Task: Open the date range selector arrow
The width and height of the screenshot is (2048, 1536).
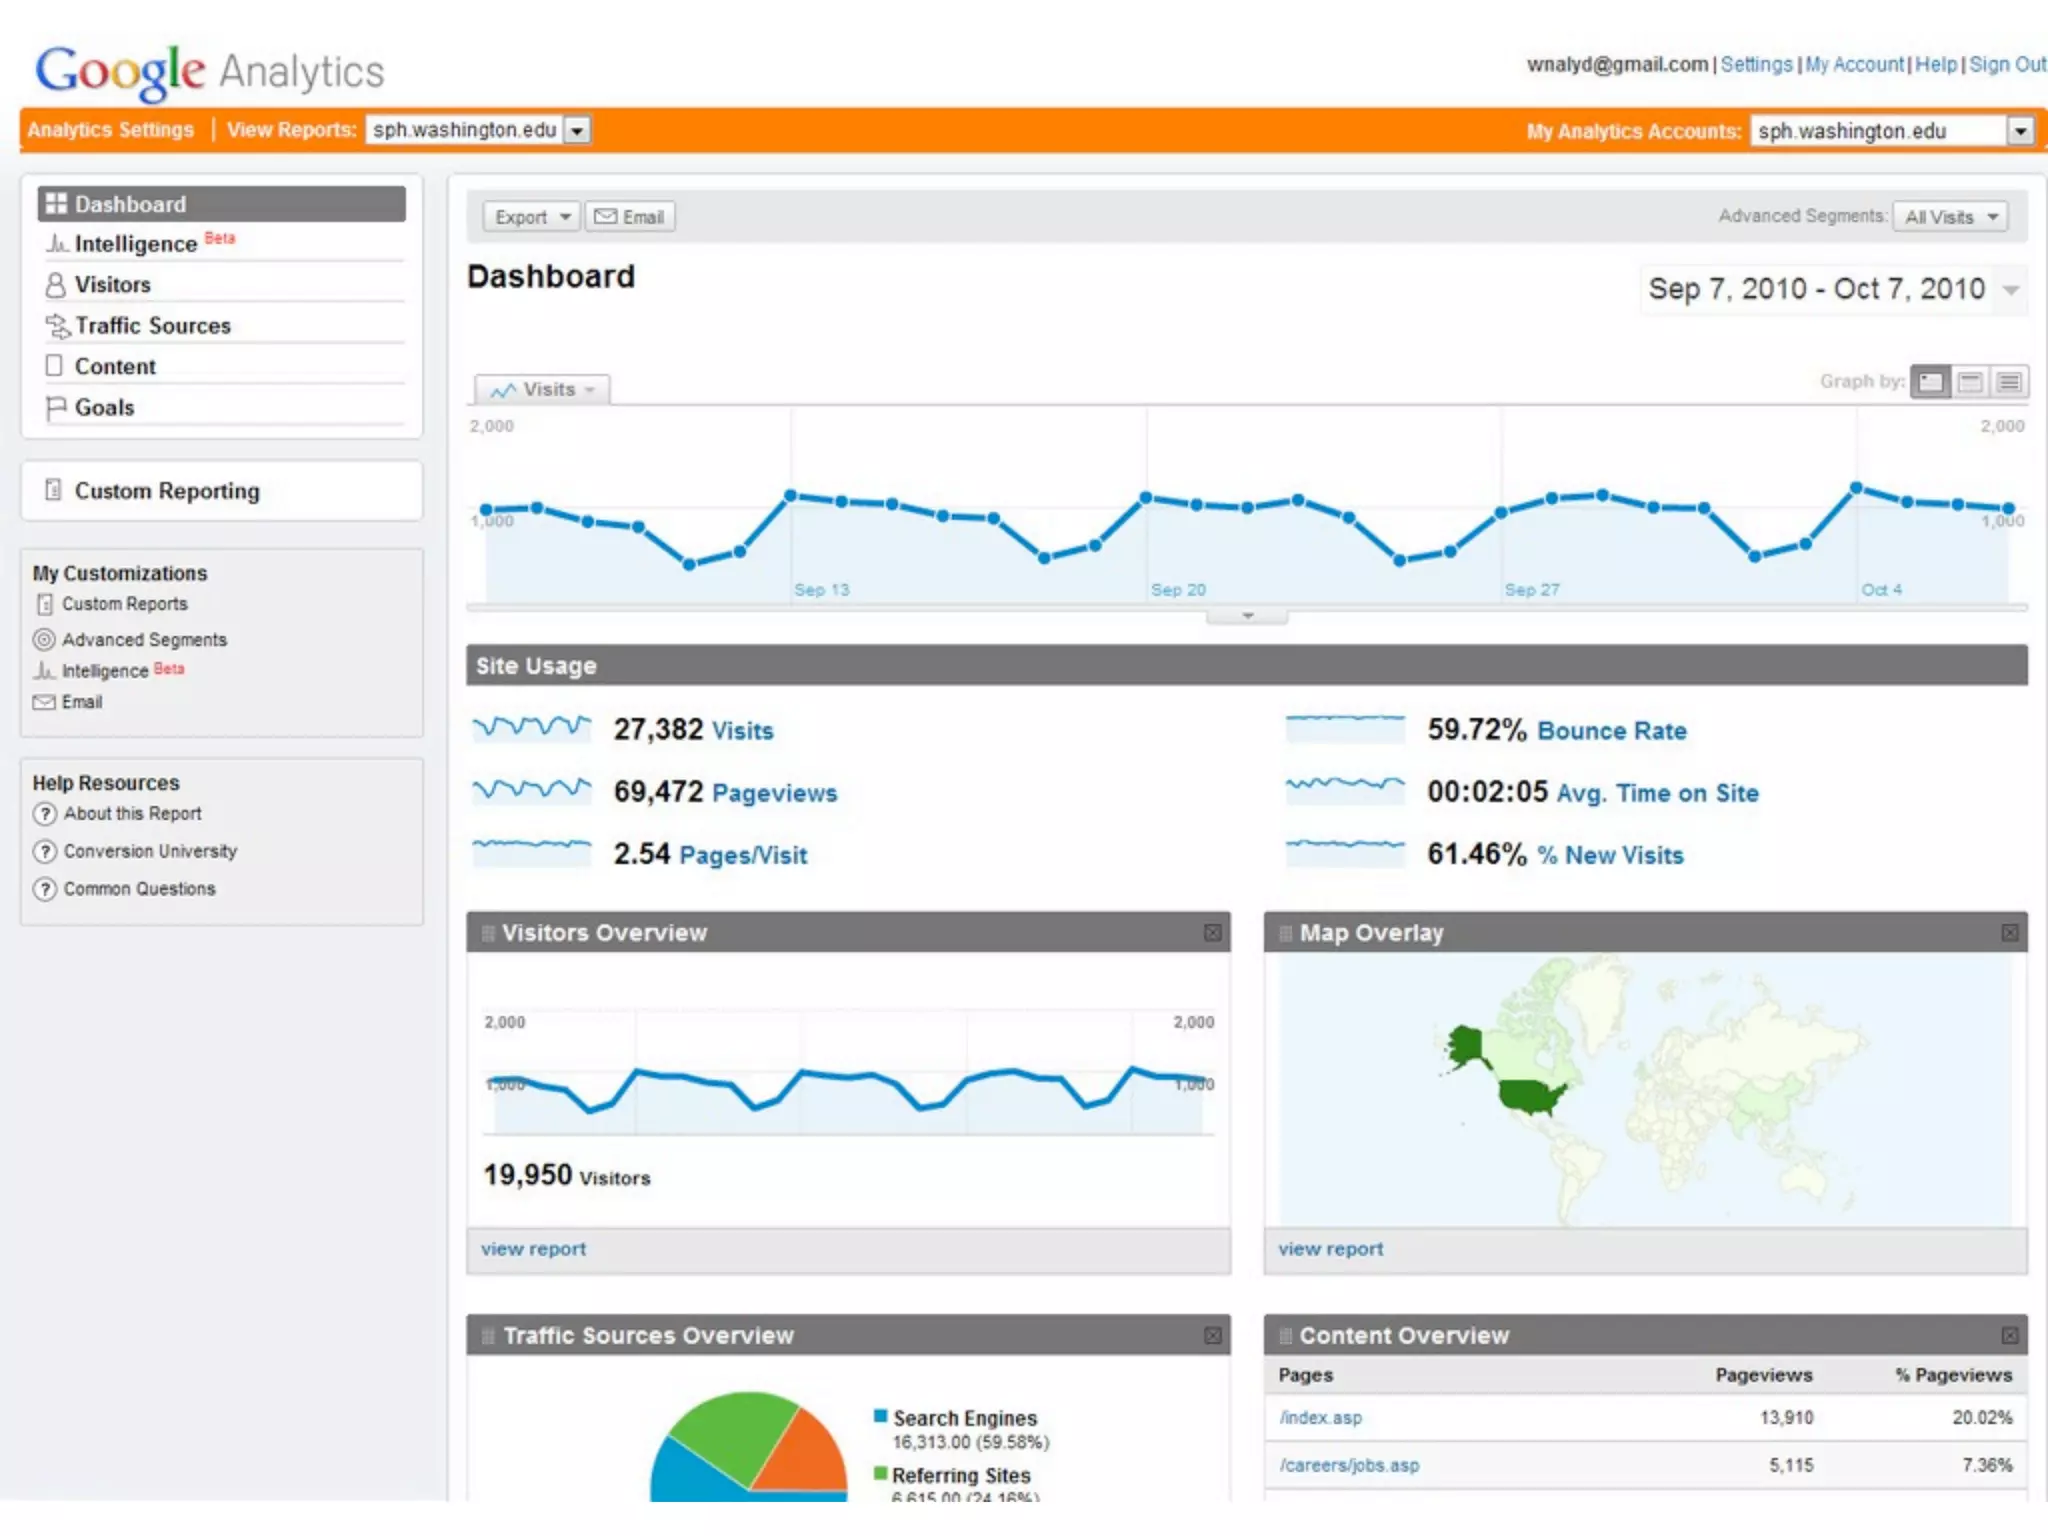Action: pyautogui.click(x=2011, y=290)
